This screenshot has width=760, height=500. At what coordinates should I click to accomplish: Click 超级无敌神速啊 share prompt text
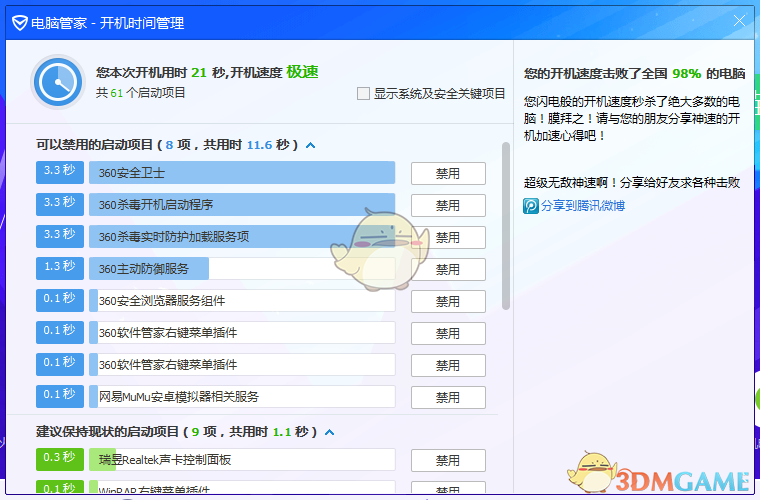[x=632, y=183]
